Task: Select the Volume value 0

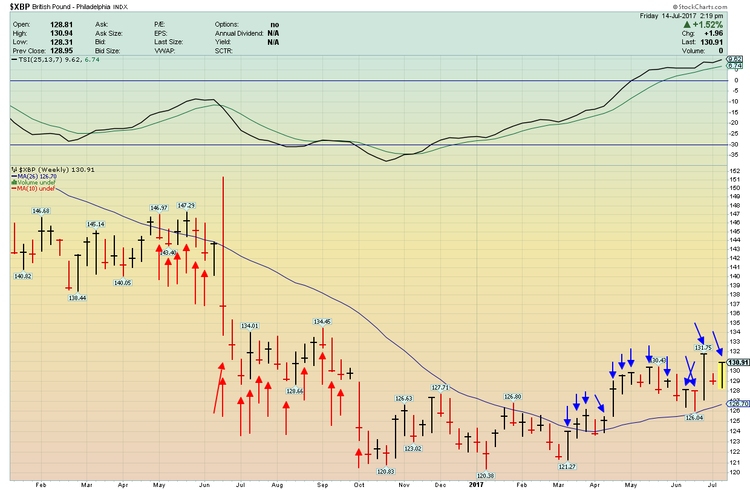Action: (x=721, y=51)
